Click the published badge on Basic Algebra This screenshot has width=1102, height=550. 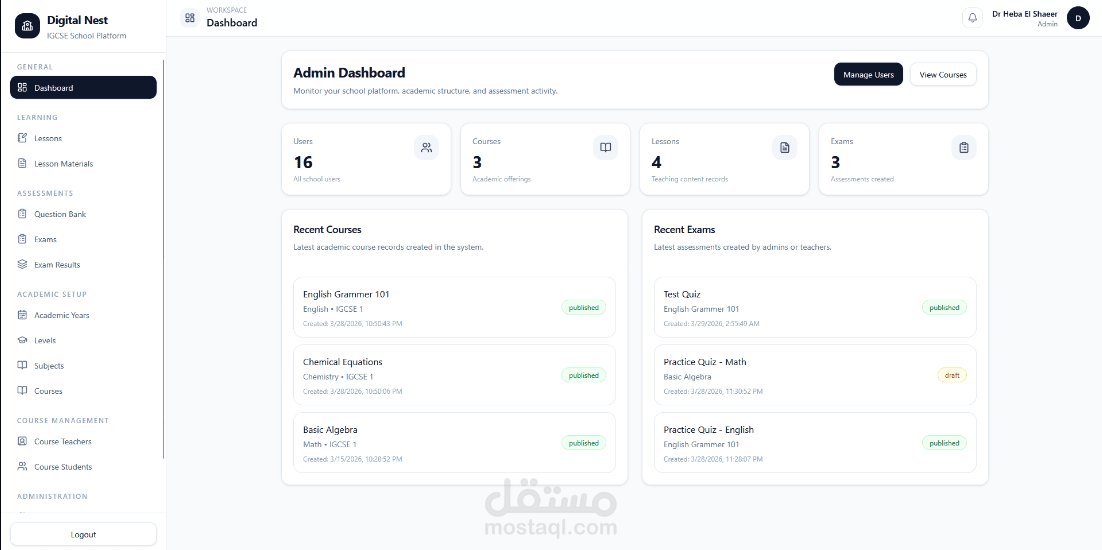click(583, 443)
